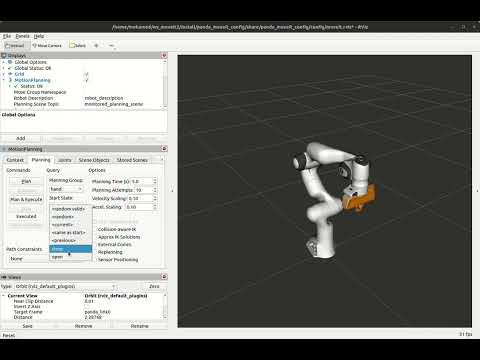480x360 pixels.
Task: Click the Planning Time input field
Action: point(141,181)
